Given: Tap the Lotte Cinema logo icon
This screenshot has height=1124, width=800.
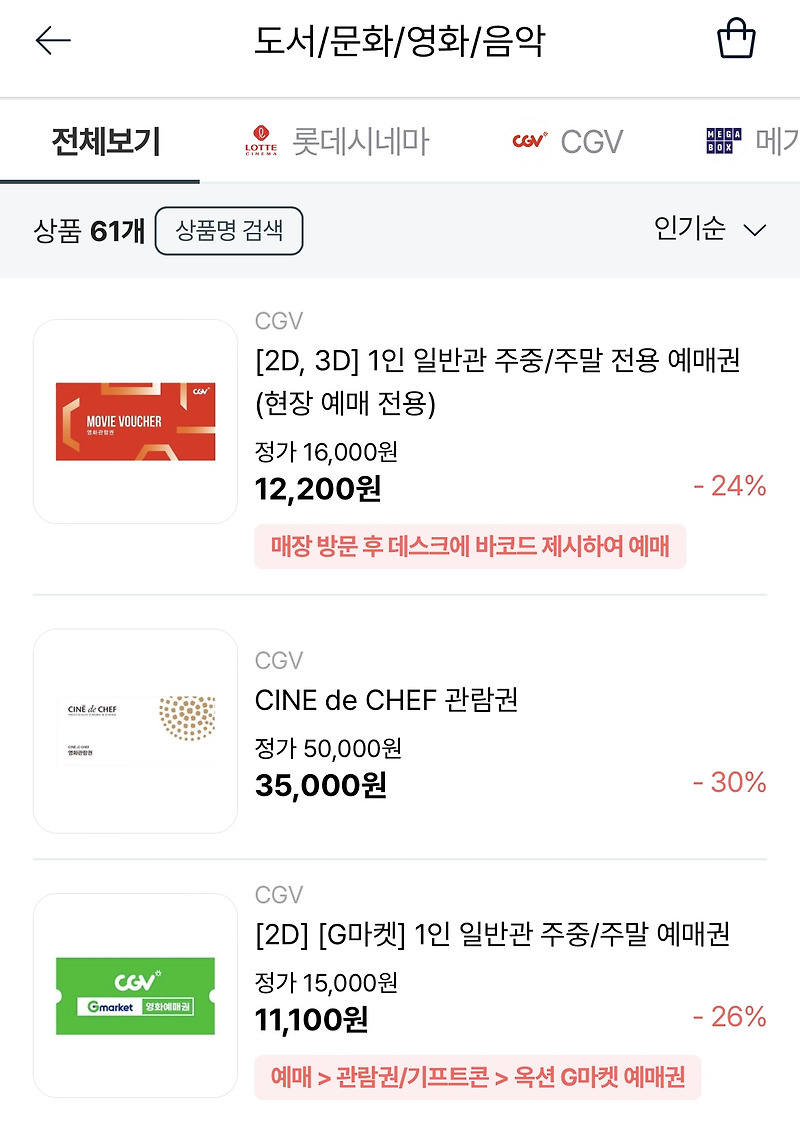Looking at the screenshot, I should (x=260, y=140).
